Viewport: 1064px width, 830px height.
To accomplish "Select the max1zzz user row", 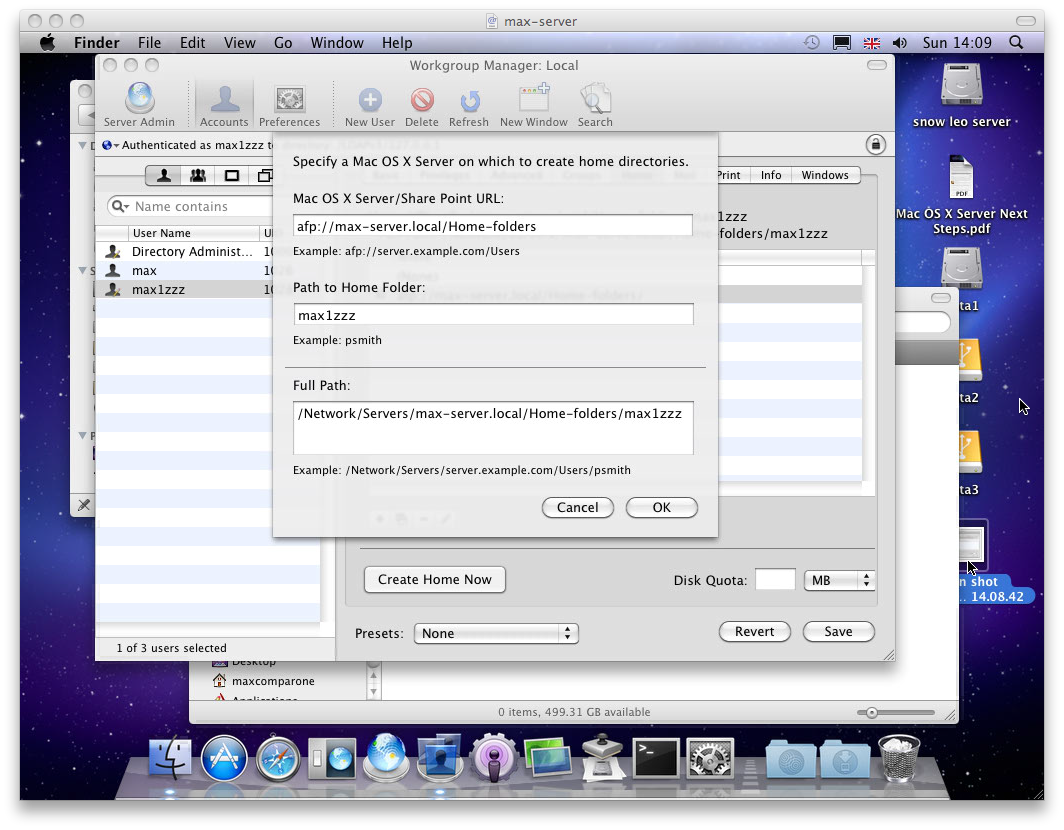I will [185, 290].
